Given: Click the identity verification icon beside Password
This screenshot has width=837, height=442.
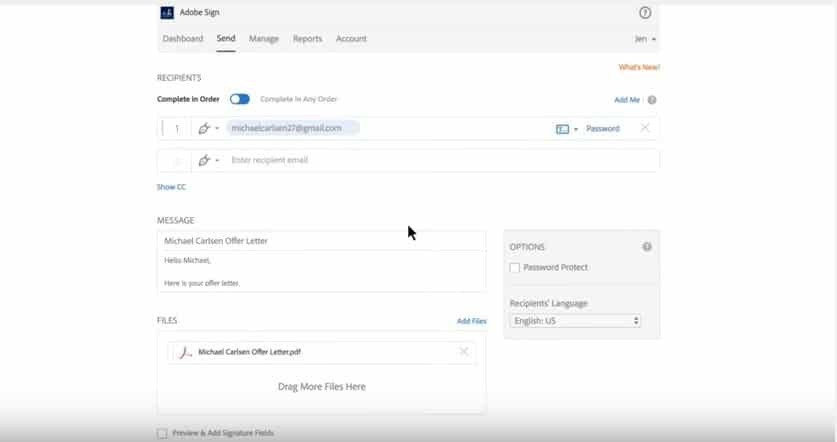Looking at the screenshot, I should 562,129.
